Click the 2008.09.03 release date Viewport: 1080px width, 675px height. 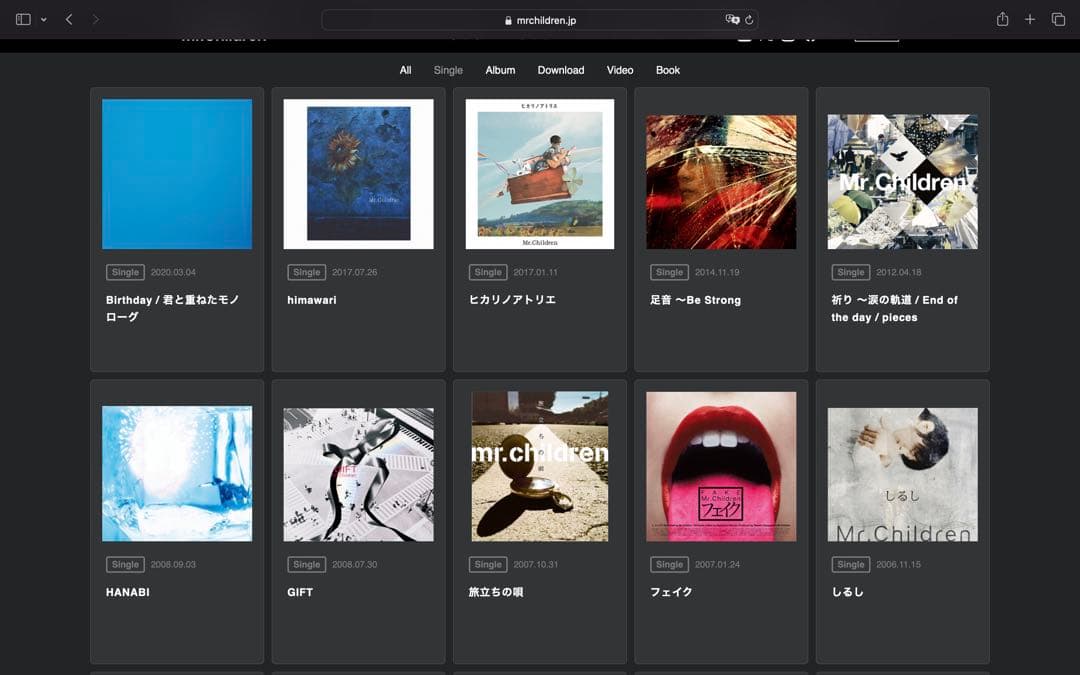point(173,564)
